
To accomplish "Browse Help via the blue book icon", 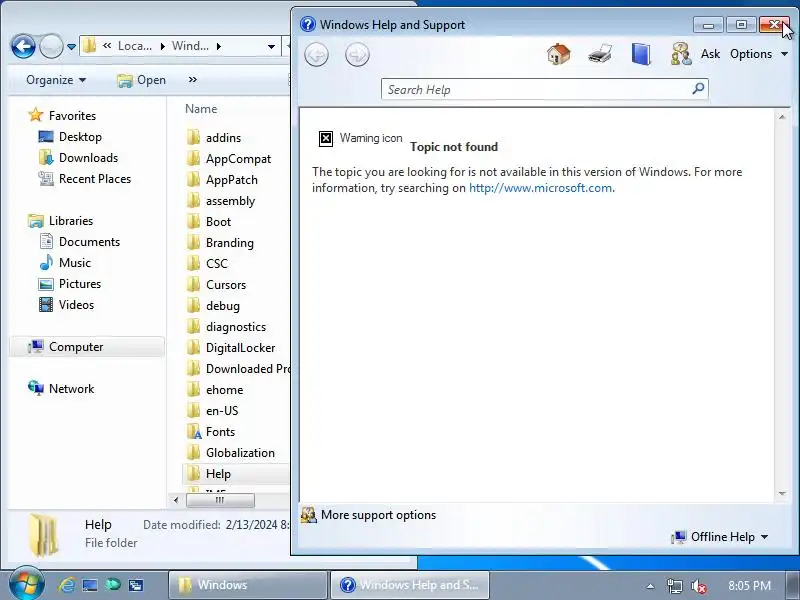I will click(641, 54).
